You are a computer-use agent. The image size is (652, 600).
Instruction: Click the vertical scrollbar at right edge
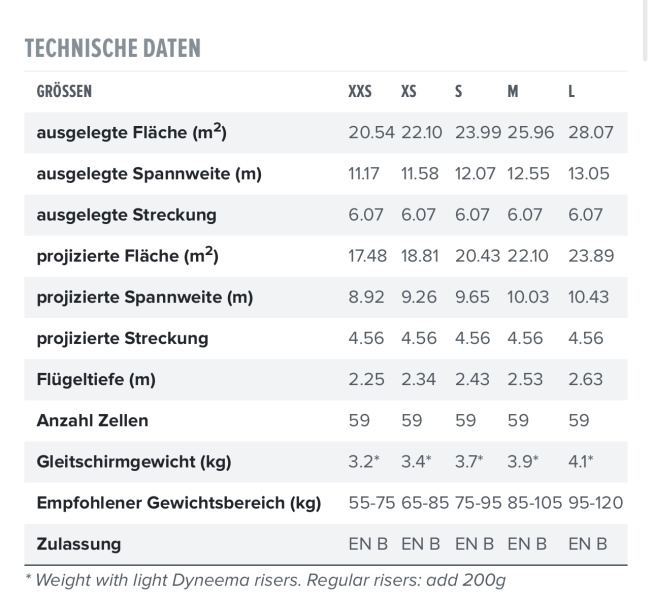click(x=646, y=31)
